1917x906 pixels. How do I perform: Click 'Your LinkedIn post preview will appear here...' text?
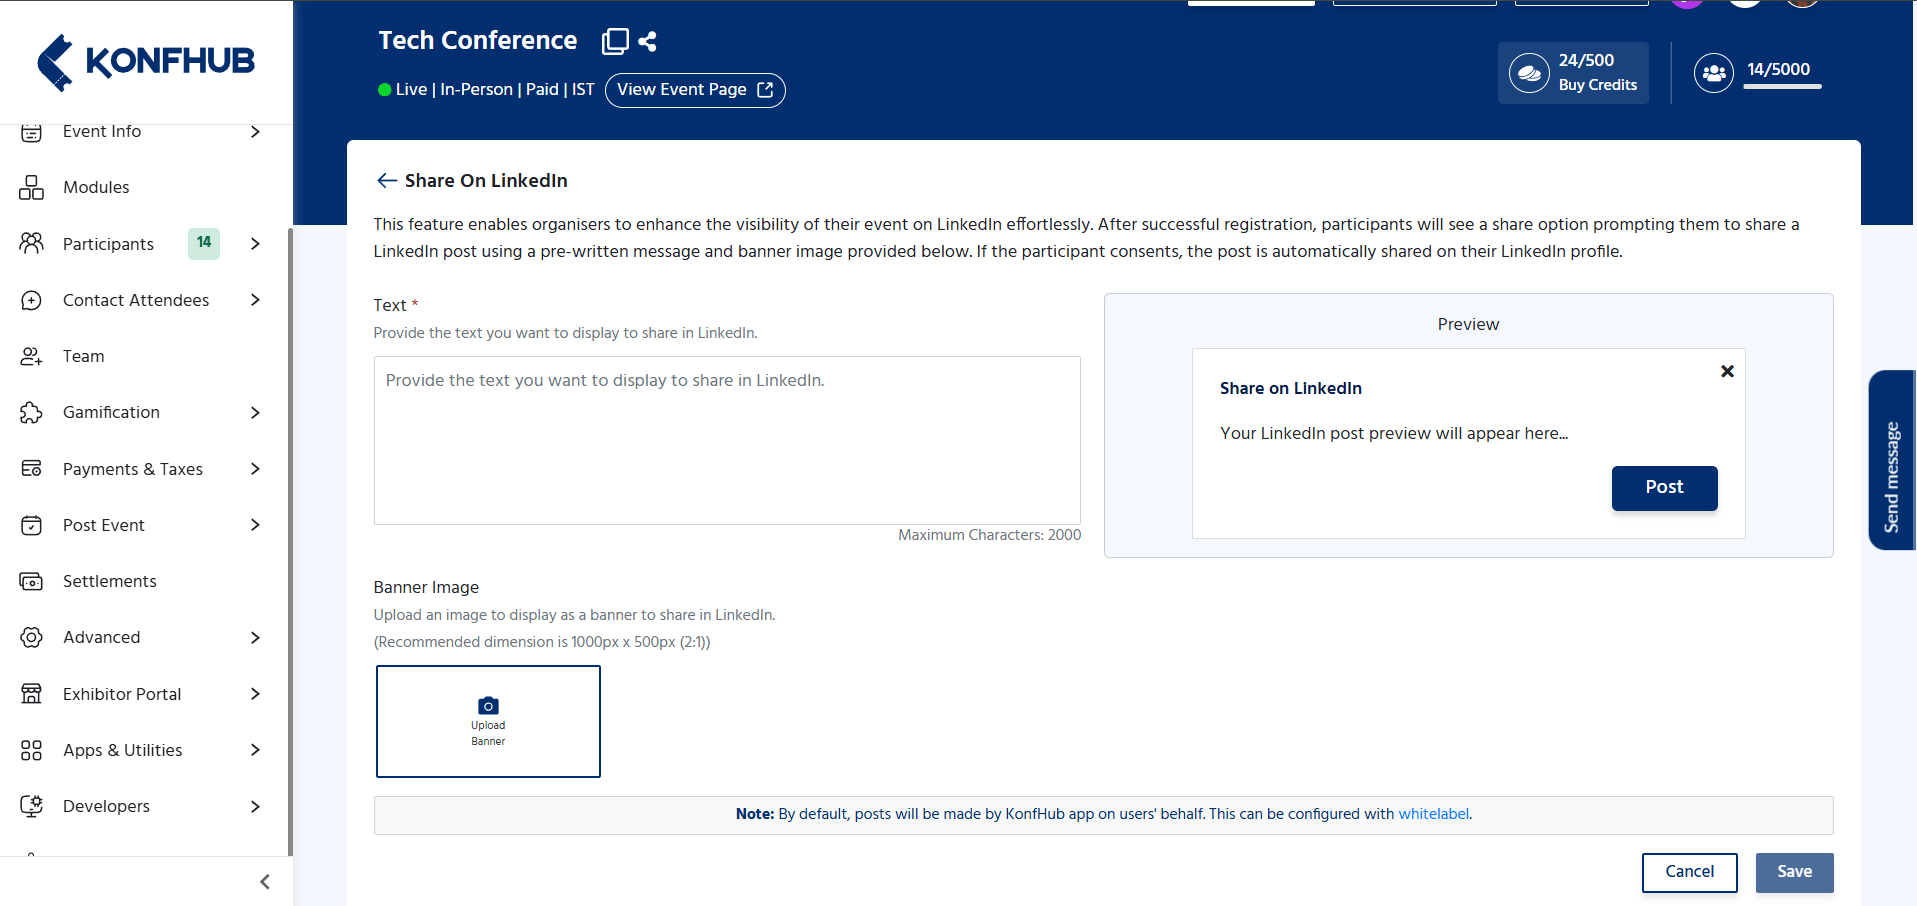pyautogui.click(x=1394, y=433)
